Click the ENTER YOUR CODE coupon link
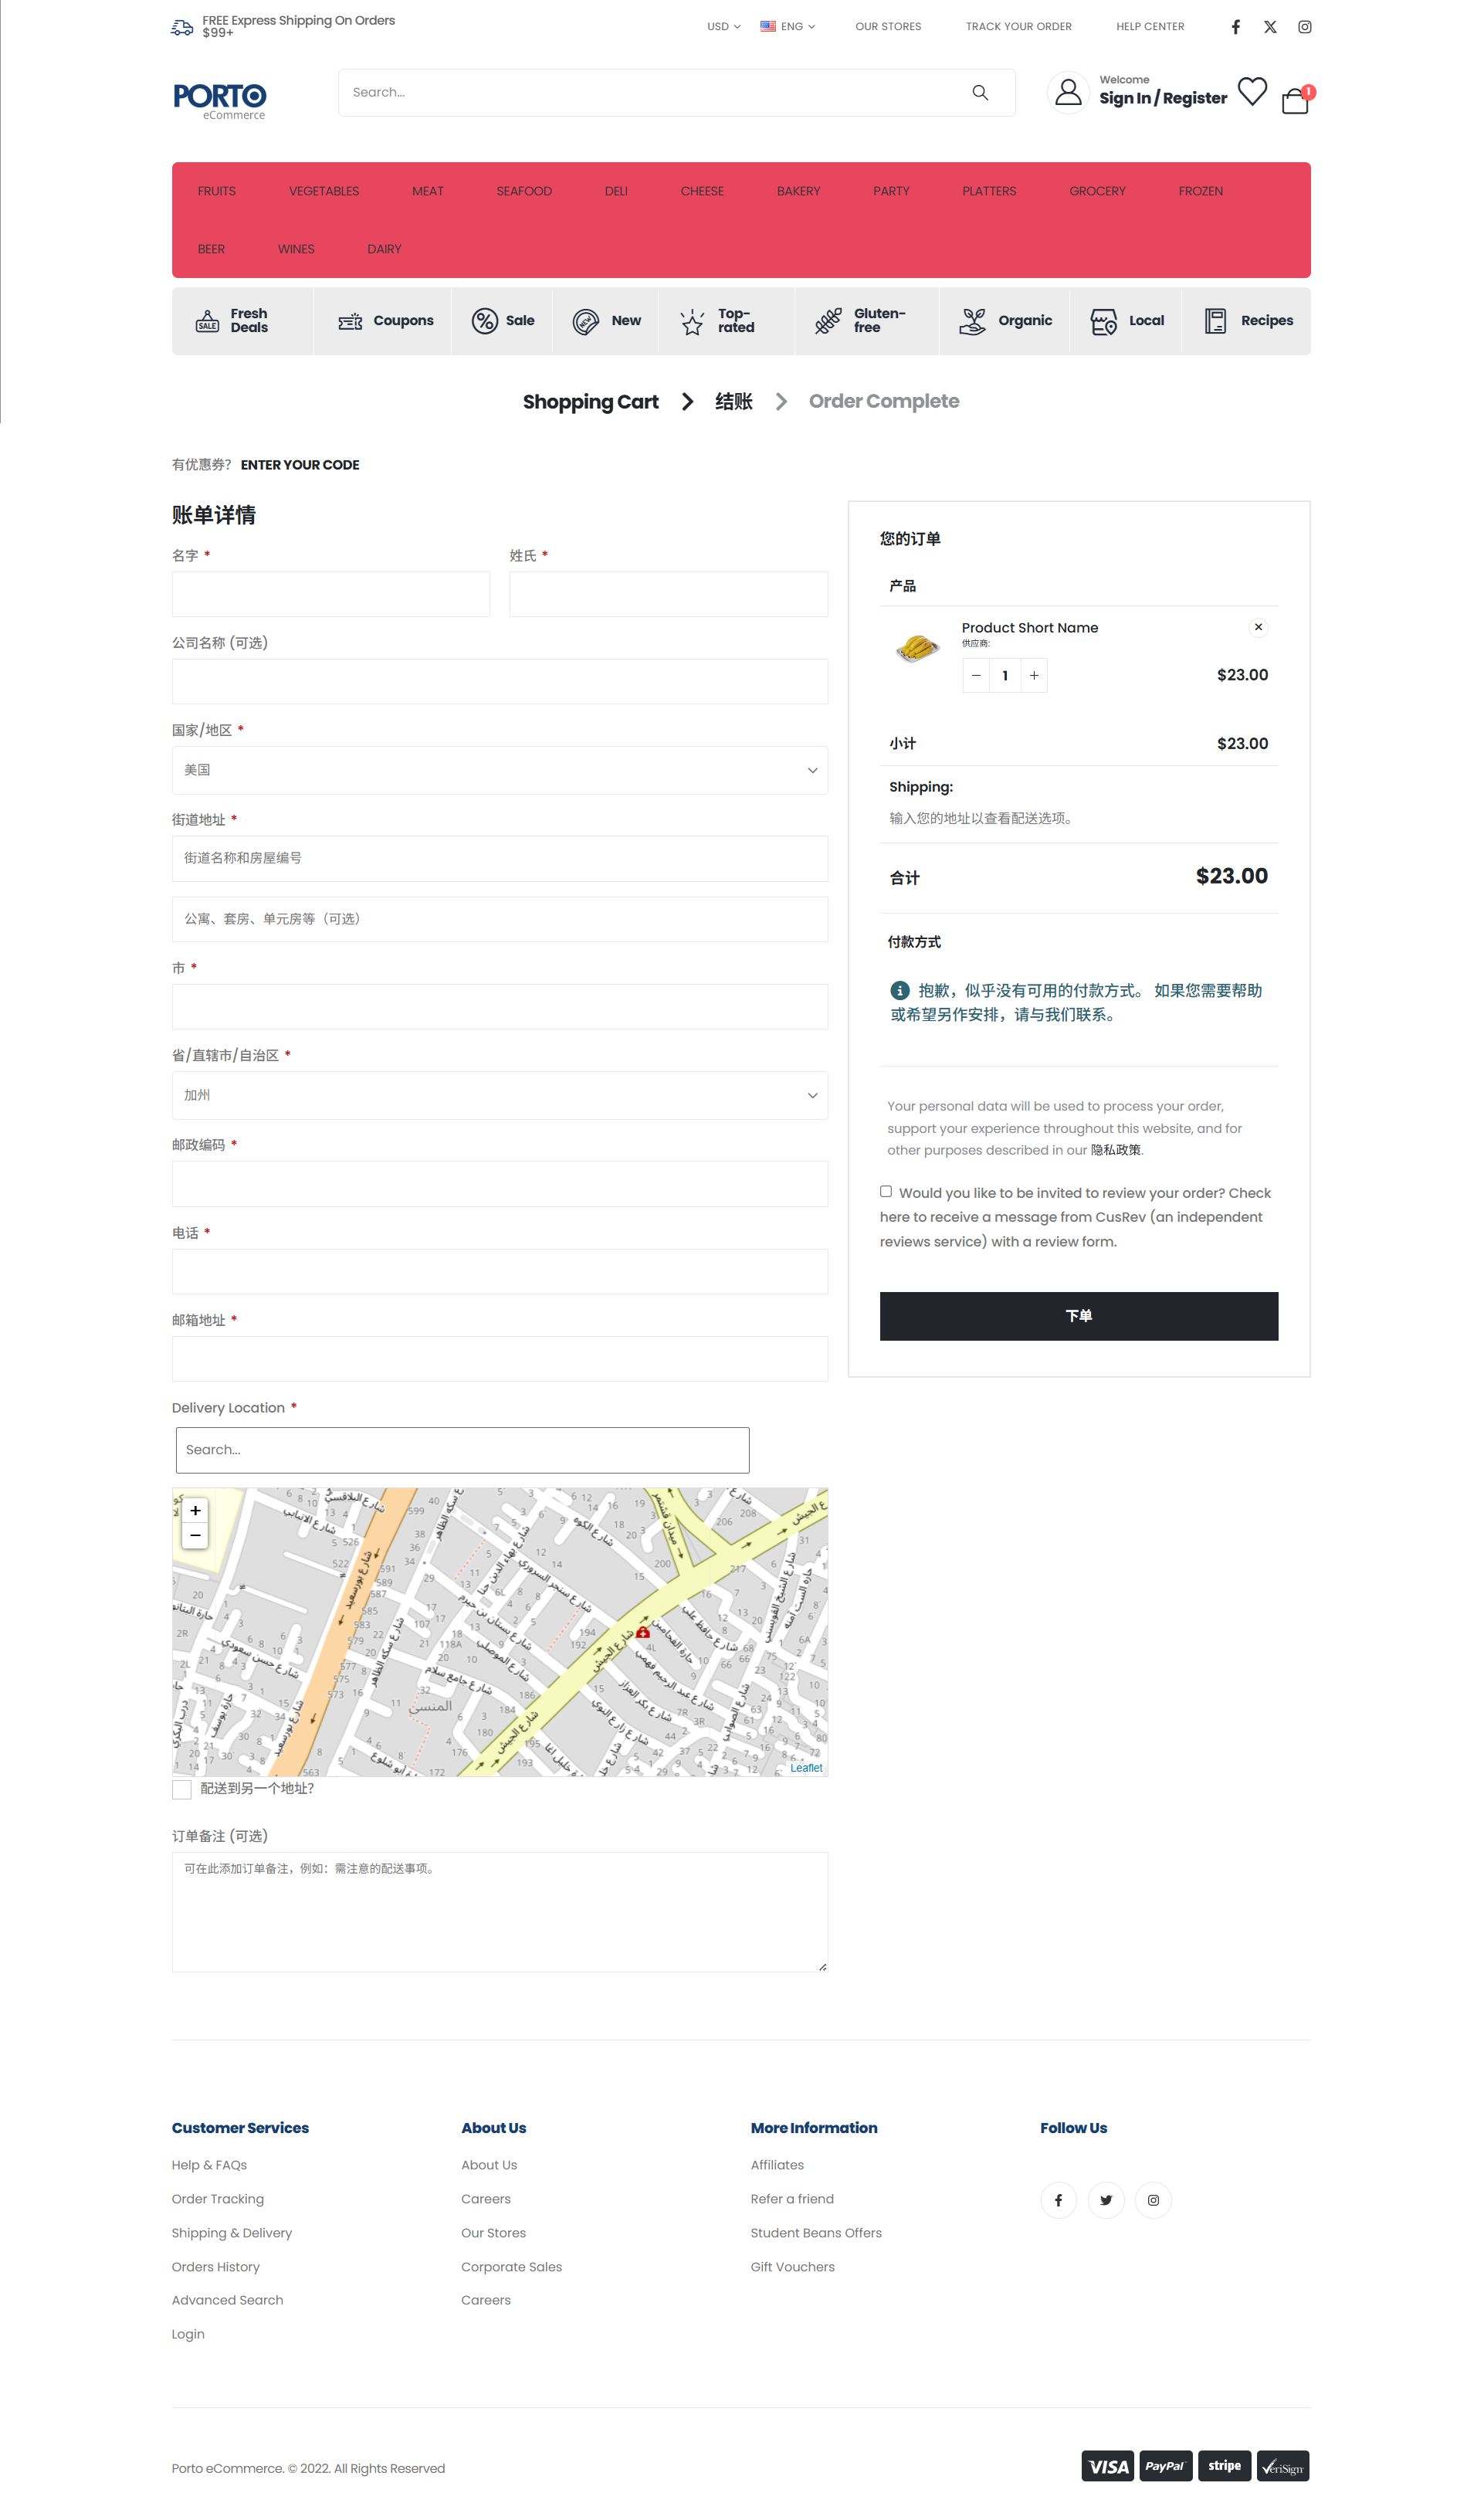Viewport: 1467px width, 2520px height. [x=300, y=465]
